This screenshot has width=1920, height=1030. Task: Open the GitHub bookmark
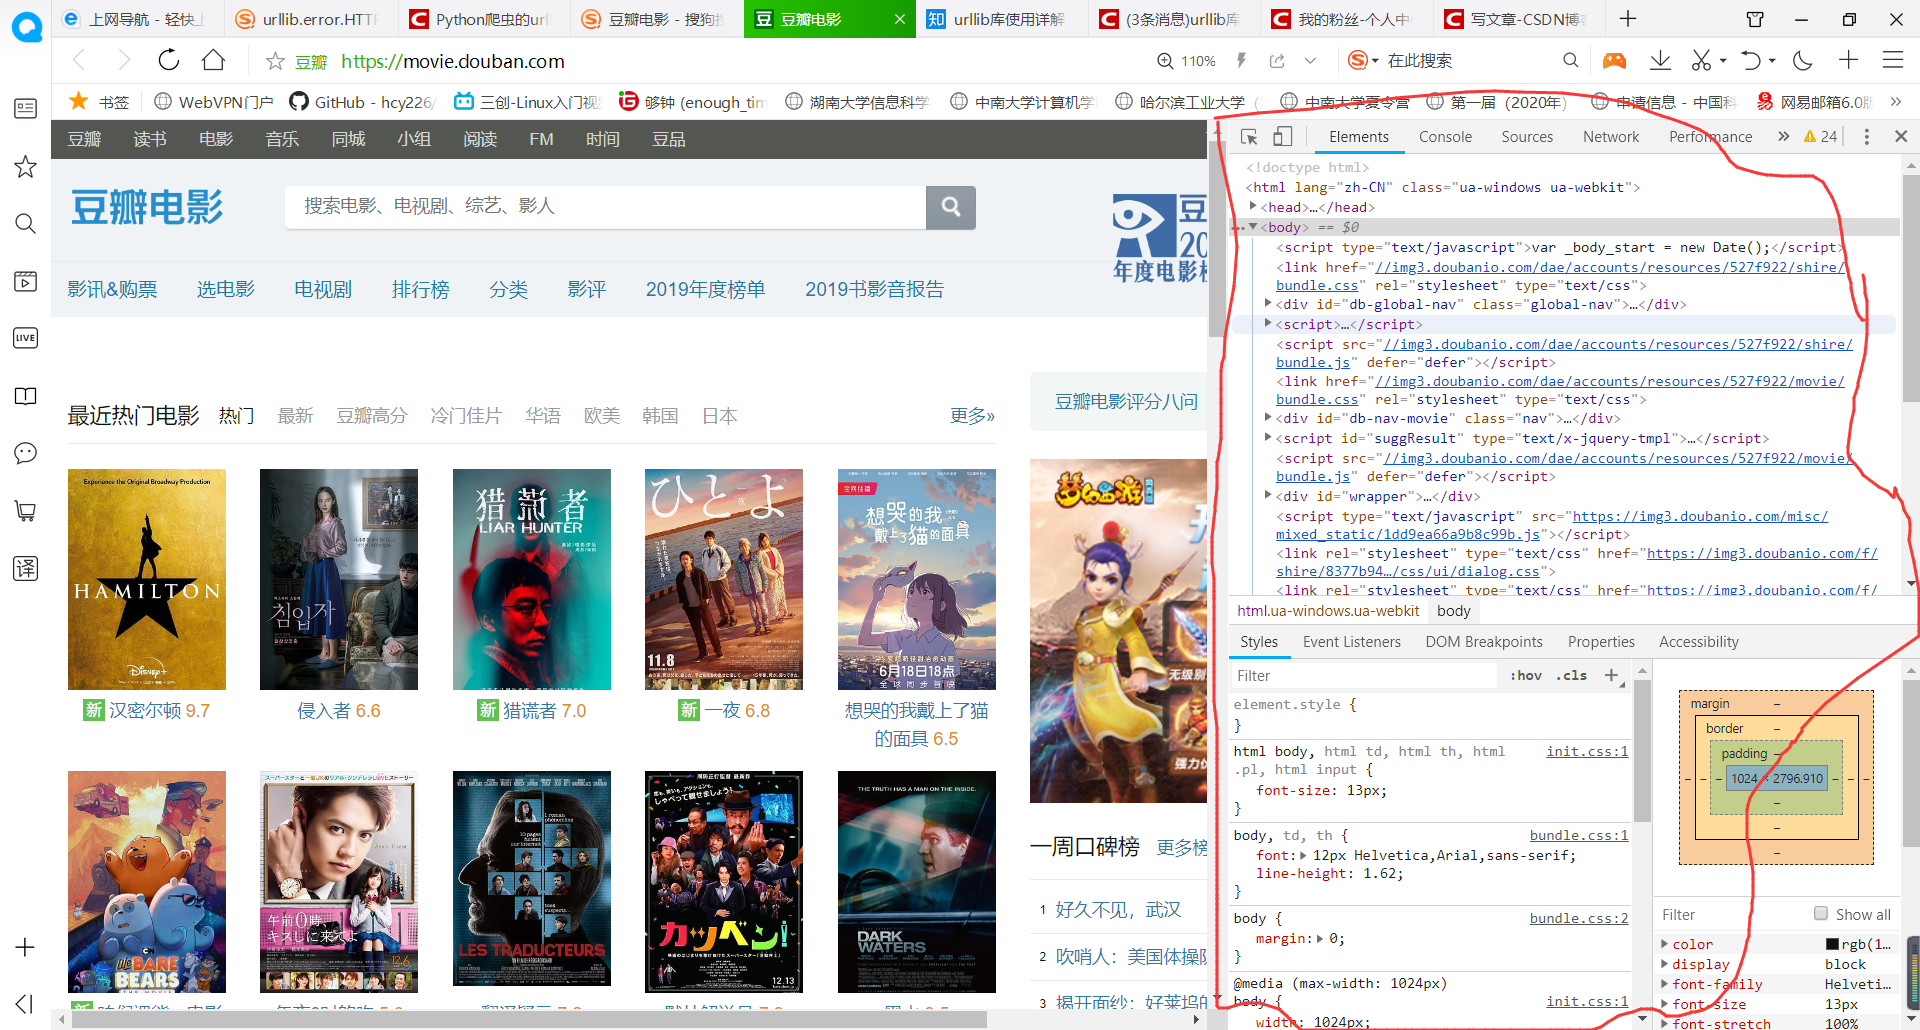[x=361, y=102]
